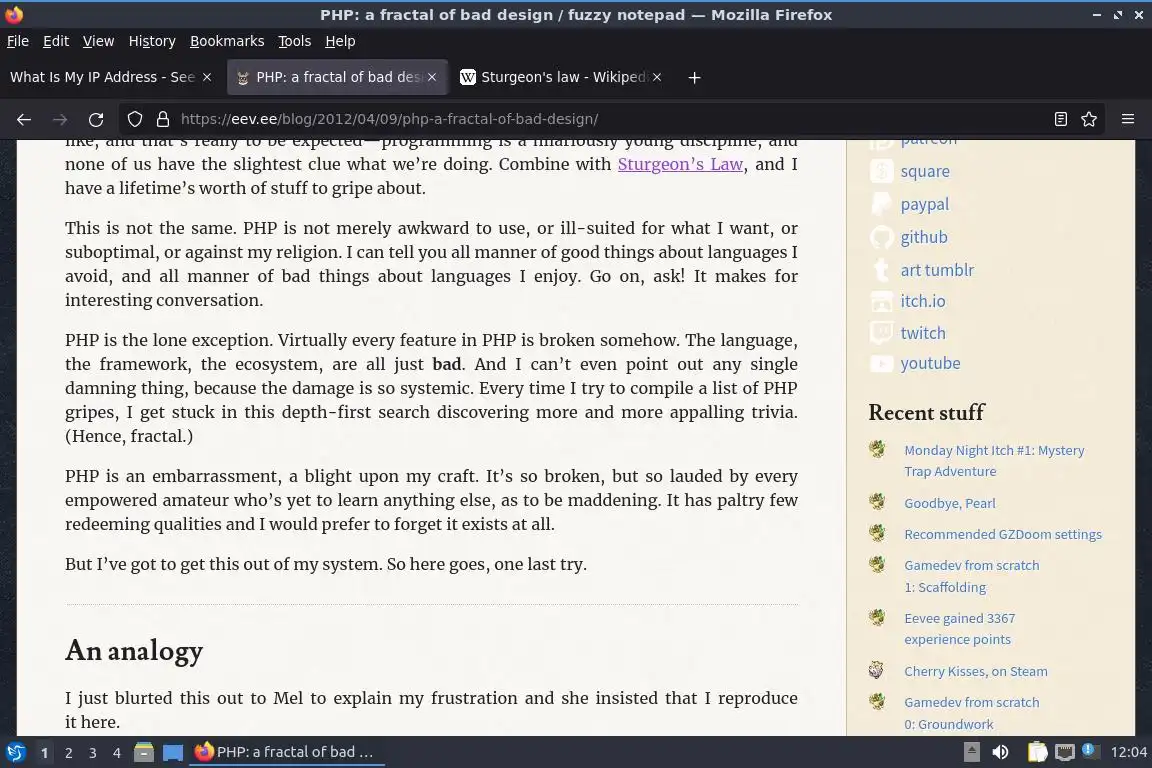The height and width of the screenshot is (768, 1152).
Task: Open the File menu
Action: coord(18,41)
